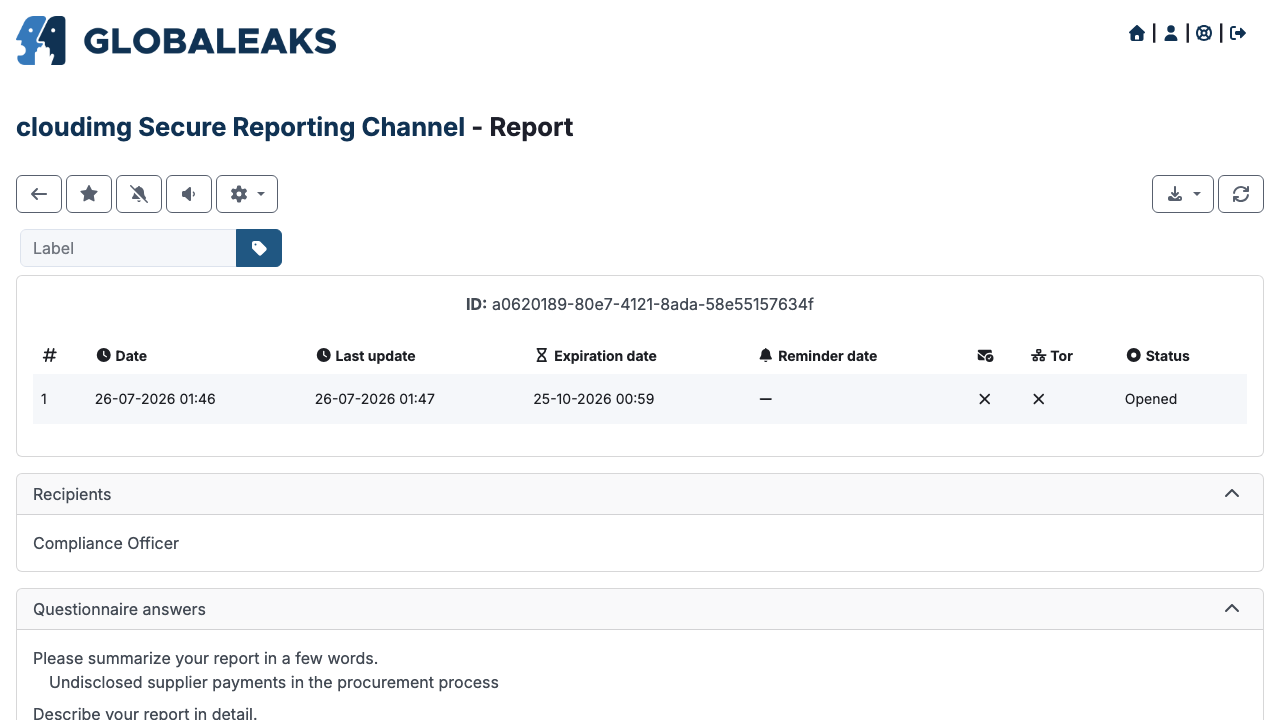Click the envelope subscription column icon

pos(985,356)
